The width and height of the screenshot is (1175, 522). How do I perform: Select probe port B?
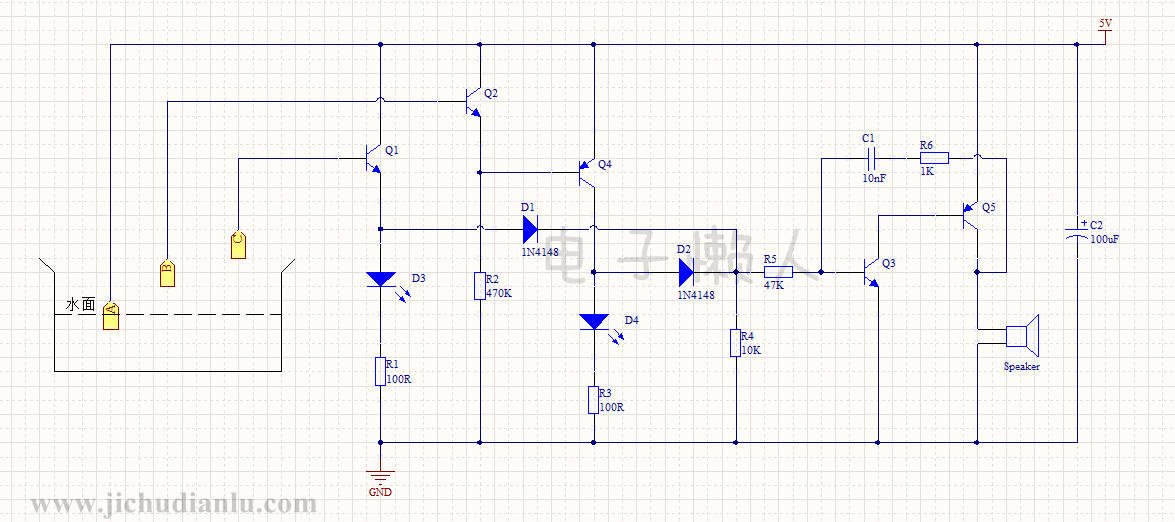[x=168, y=273]
